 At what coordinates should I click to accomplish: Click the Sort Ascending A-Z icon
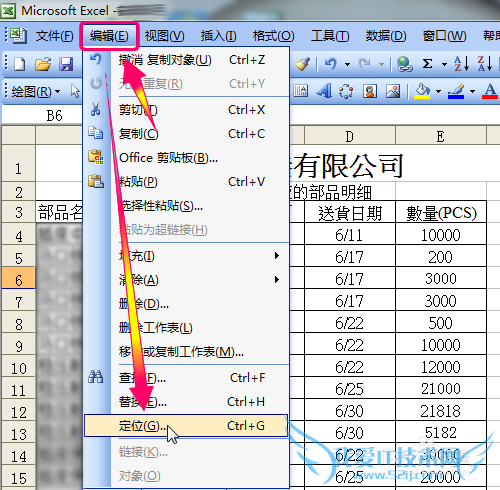pos(462,63)
